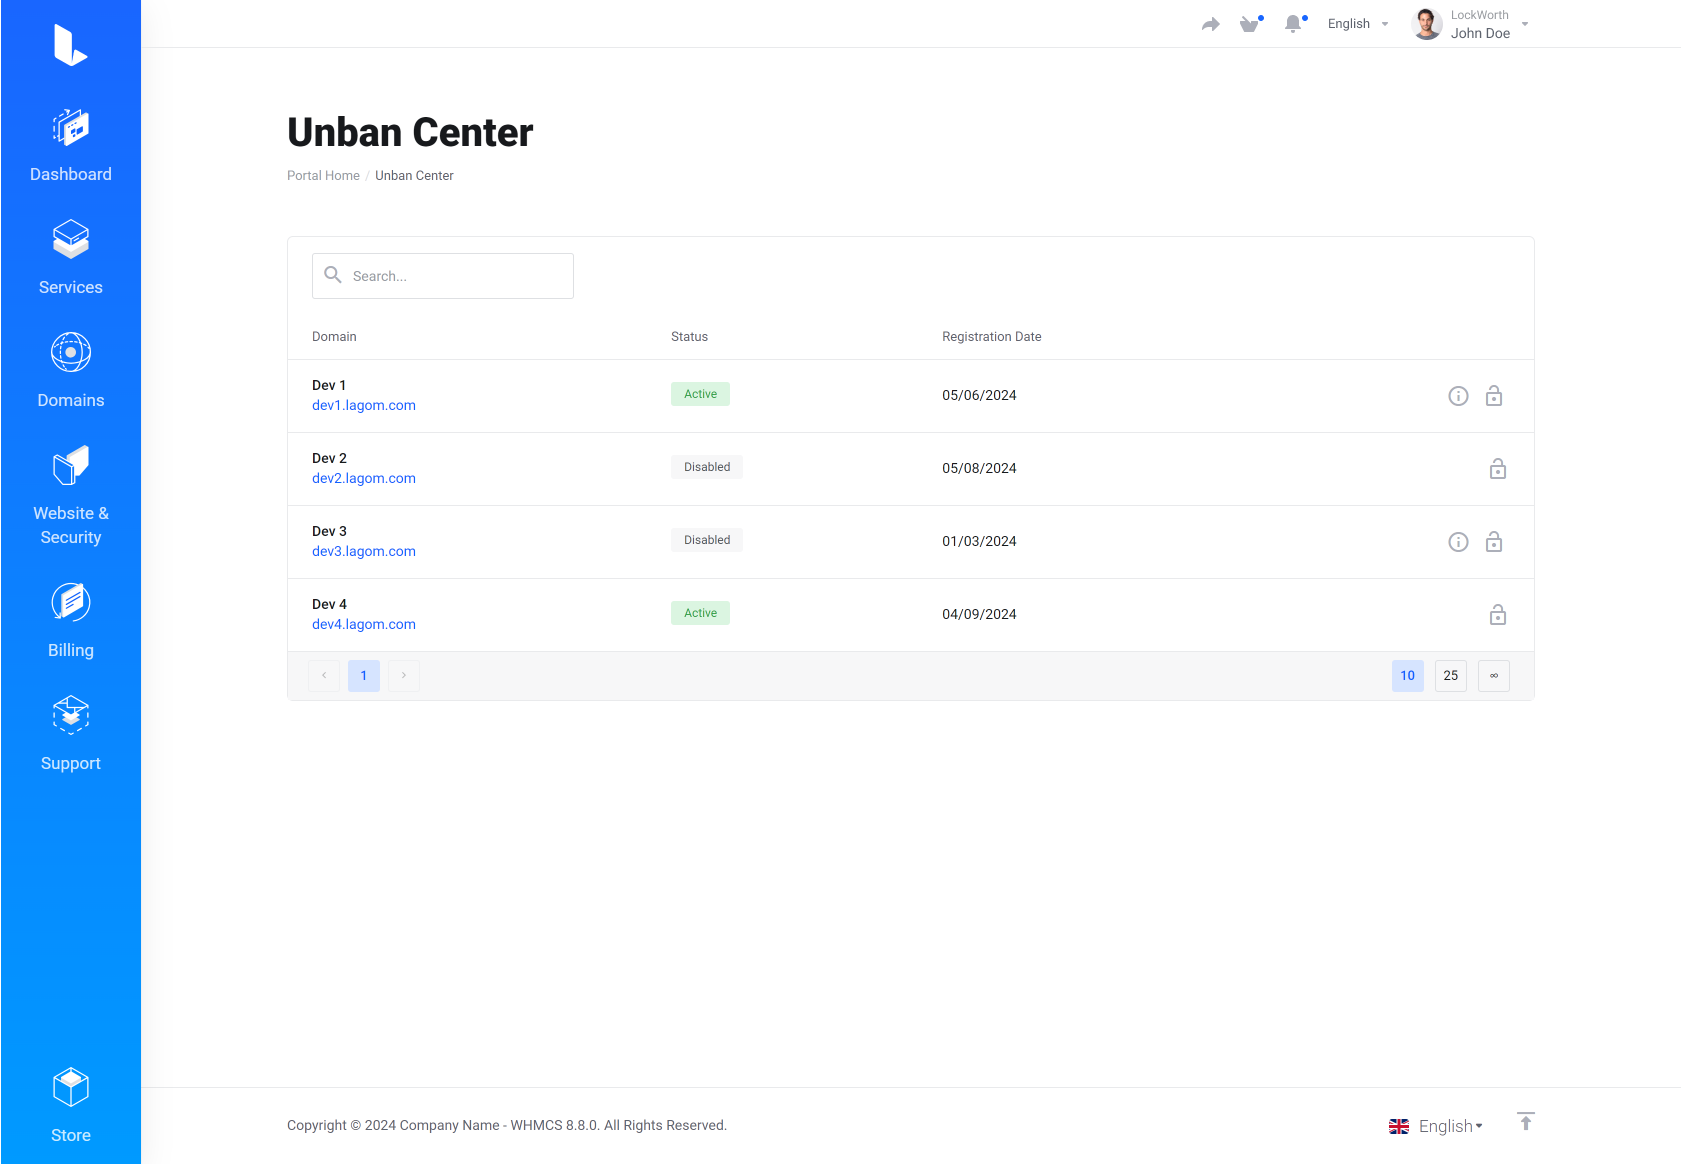Click the unlock icon for Dev 2
This screenshot has width=1681, height=1164.
tap(1497, 469)
